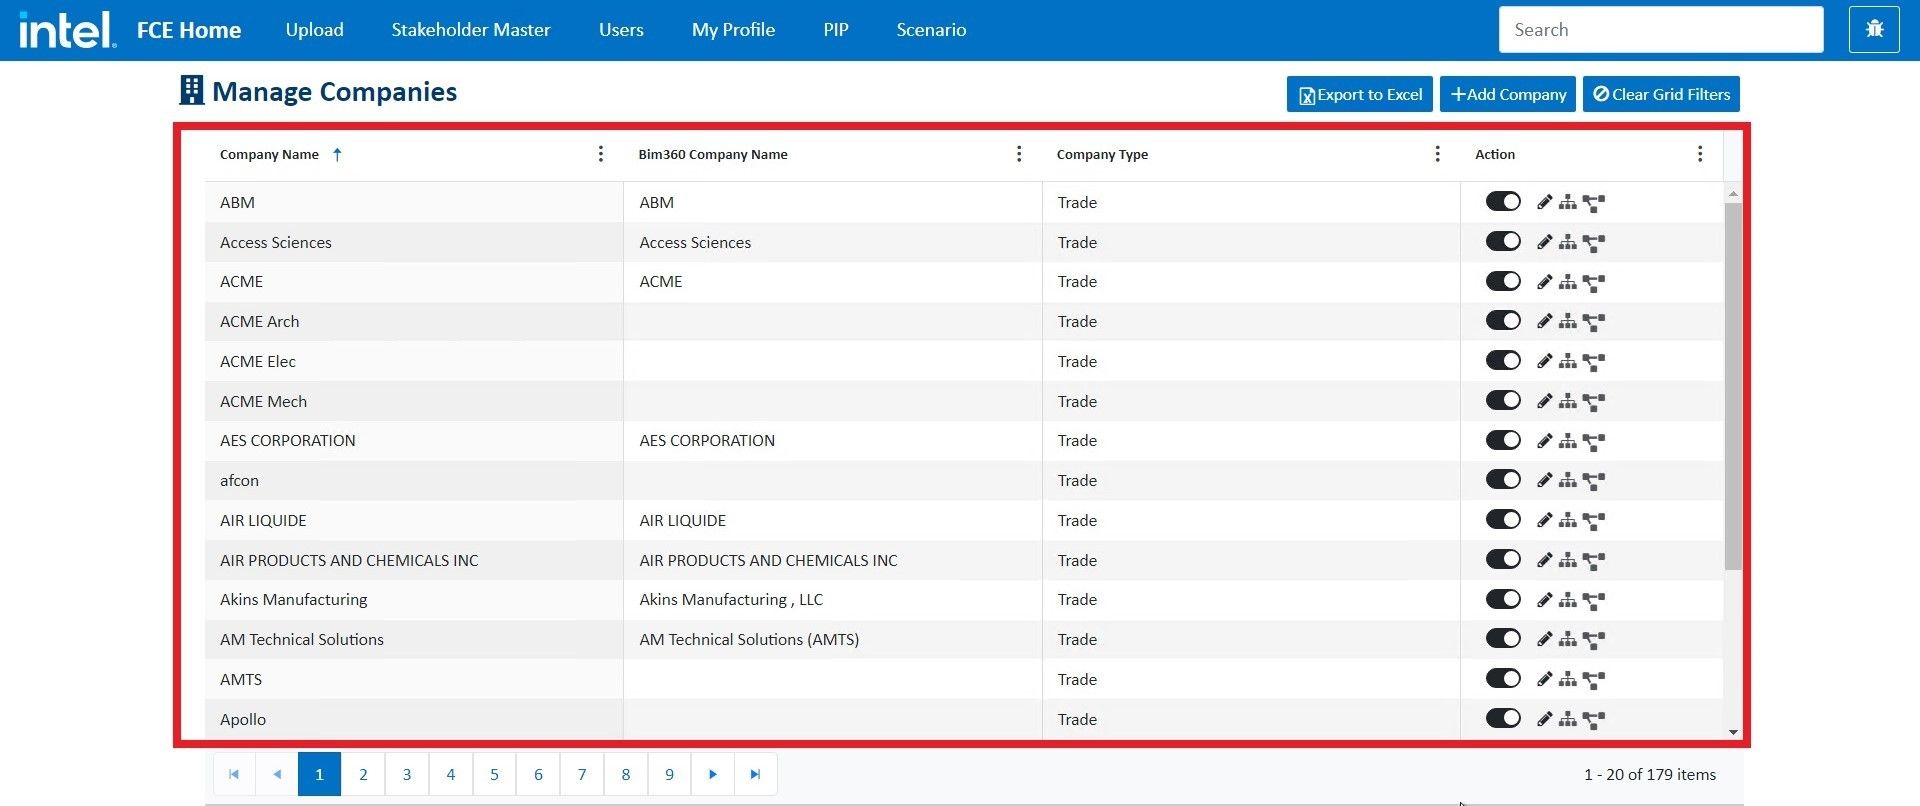Open hierarchy icon for Akins Manufacturing
This screenshot has height=806, width=1920.
1568,600
